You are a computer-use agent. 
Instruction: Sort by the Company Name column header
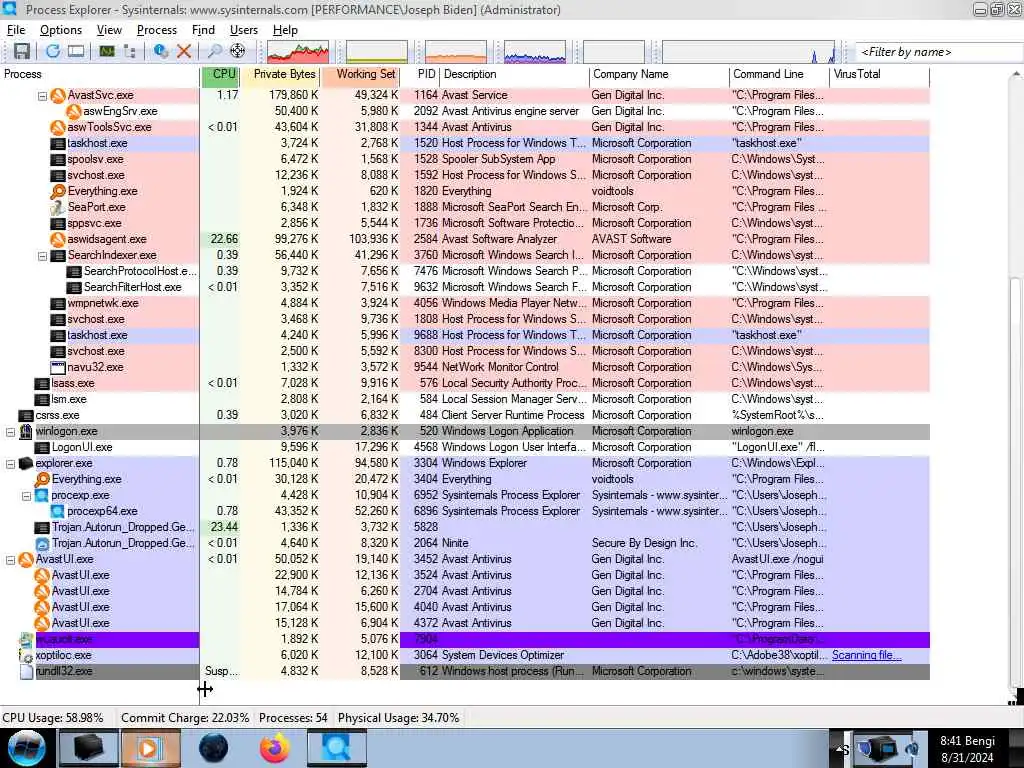pos(659,74)
